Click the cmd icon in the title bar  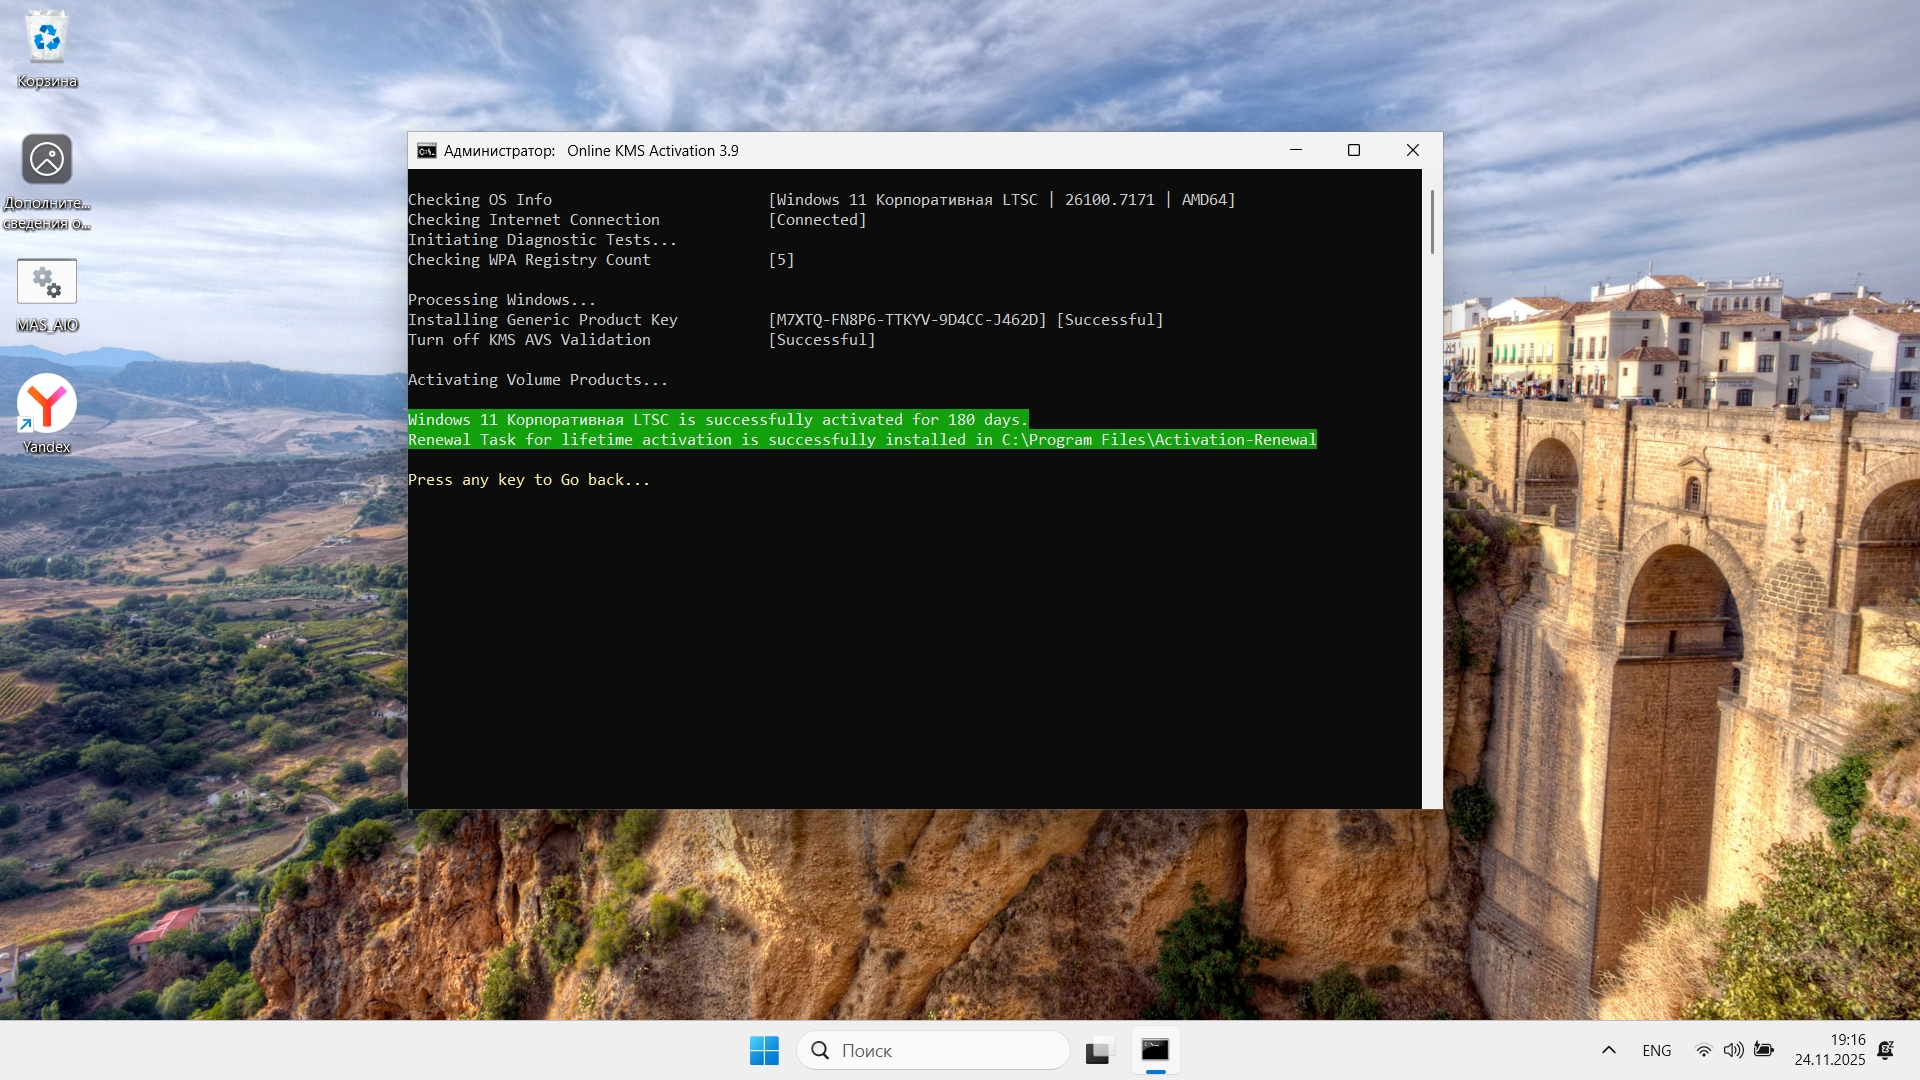[x=427, y=151]
